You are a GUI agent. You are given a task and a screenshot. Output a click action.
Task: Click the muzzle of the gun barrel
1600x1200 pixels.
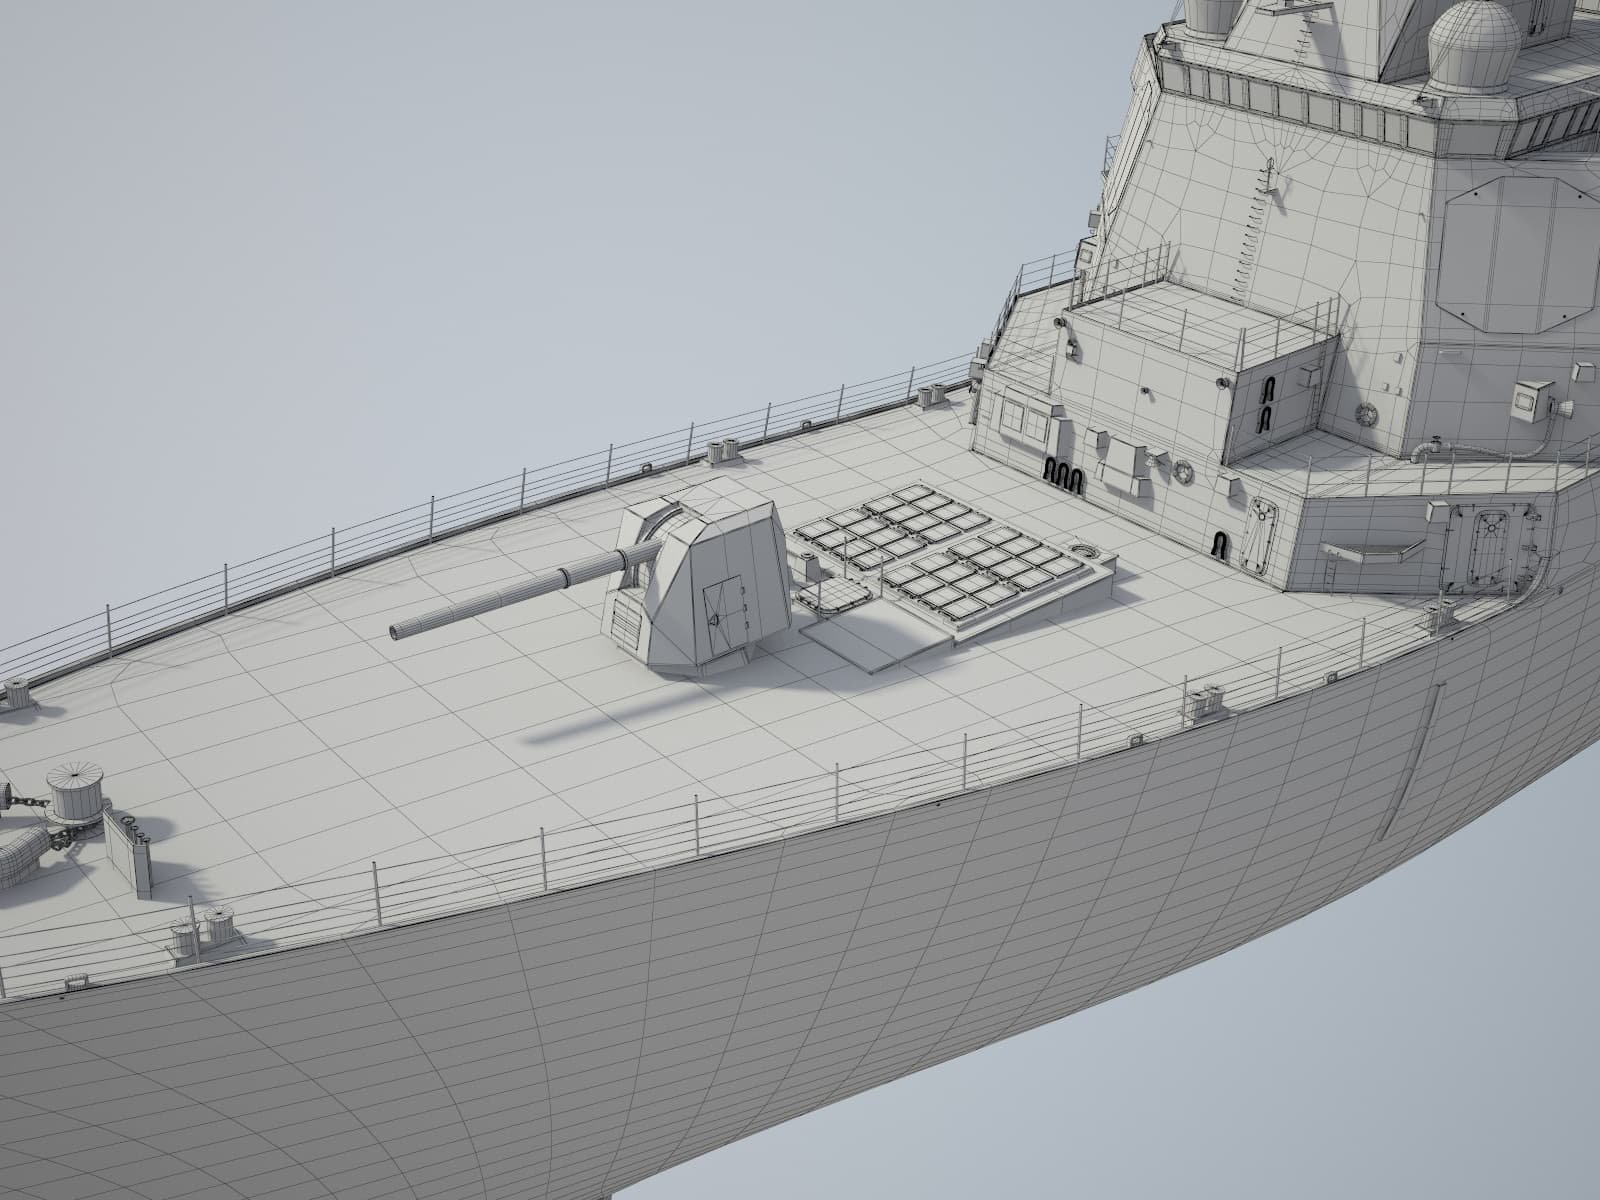coord(398,630)
